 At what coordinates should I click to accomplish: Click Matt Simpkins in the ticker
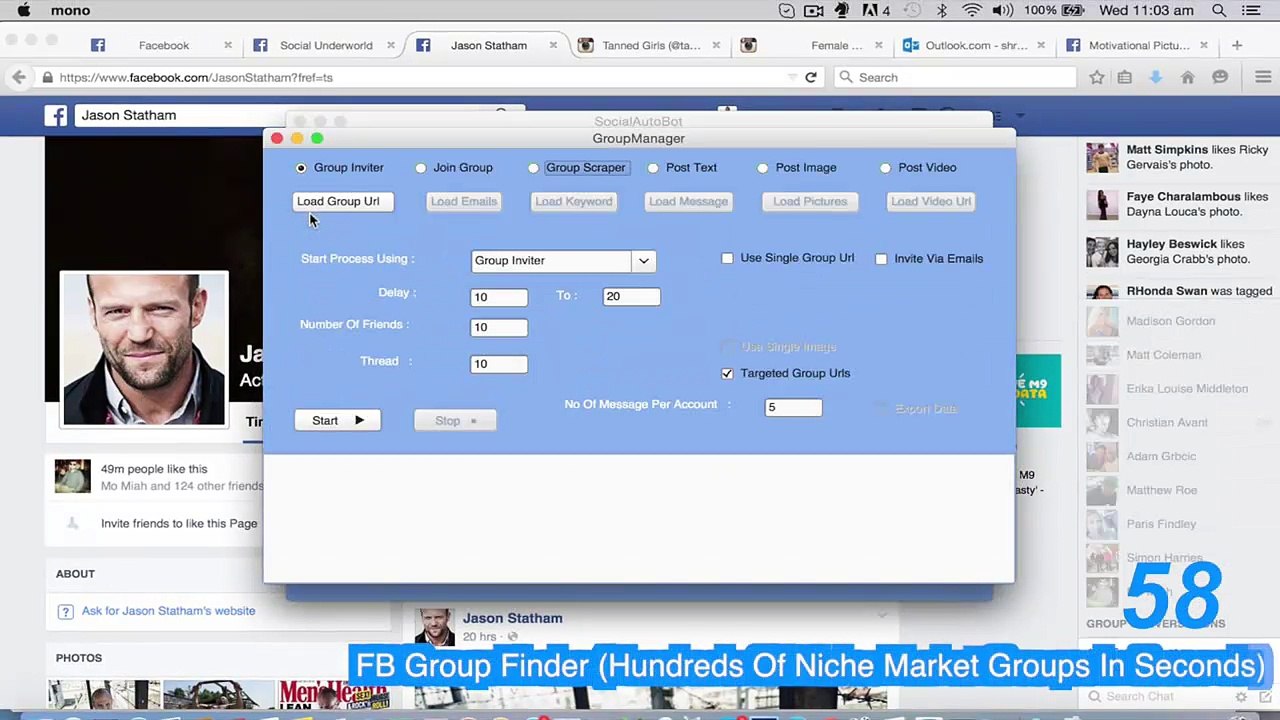1168,150
